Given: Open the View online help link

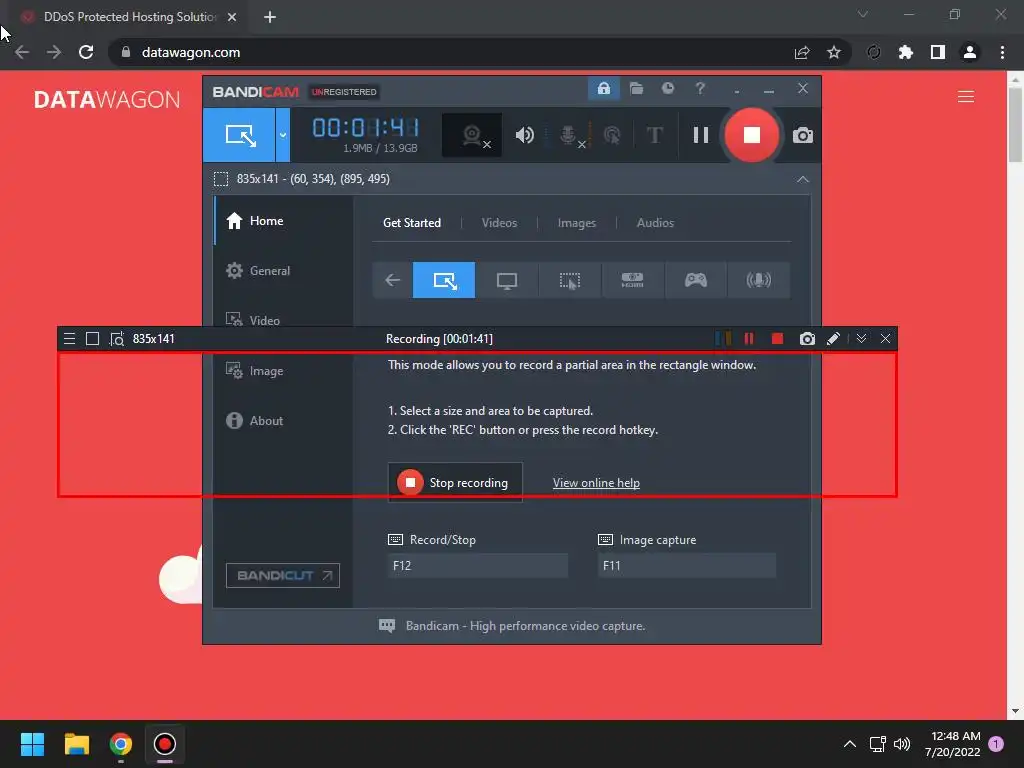Looking at the screenshot, I should coord(596,483).
